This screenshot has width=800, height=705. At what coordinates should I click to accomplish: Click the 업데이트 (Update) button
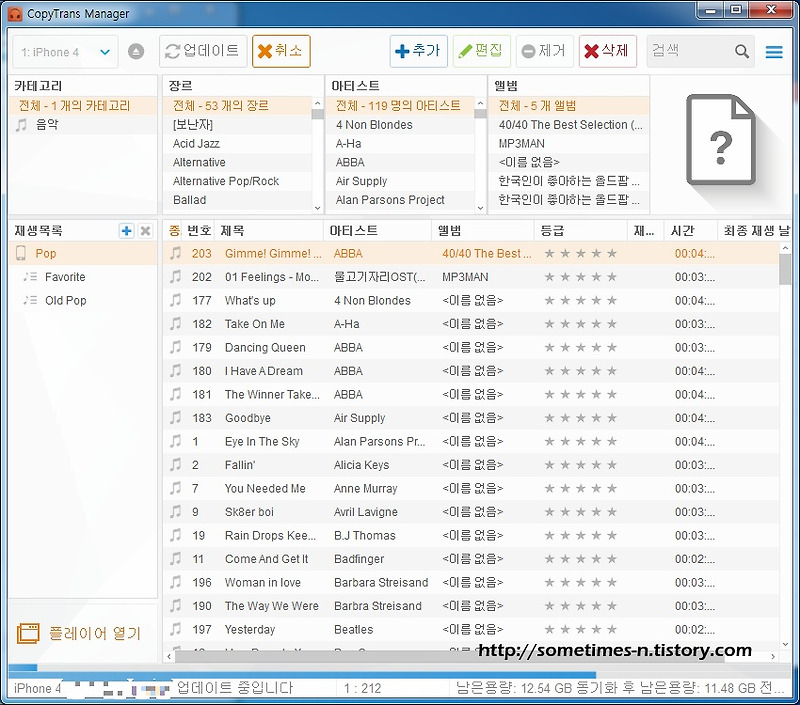[x=203, y=51]
